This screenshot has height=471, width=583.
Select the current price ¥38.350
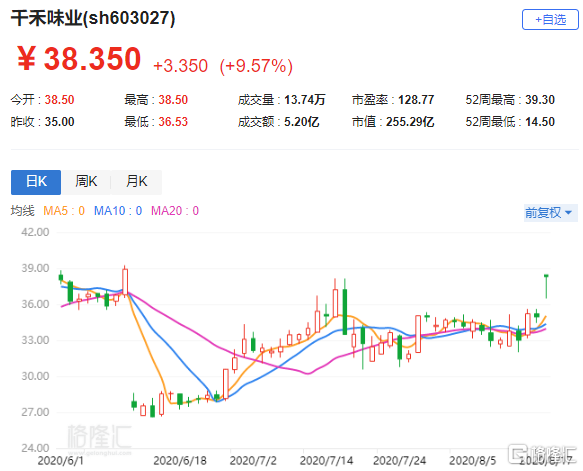tap(79, 58)
